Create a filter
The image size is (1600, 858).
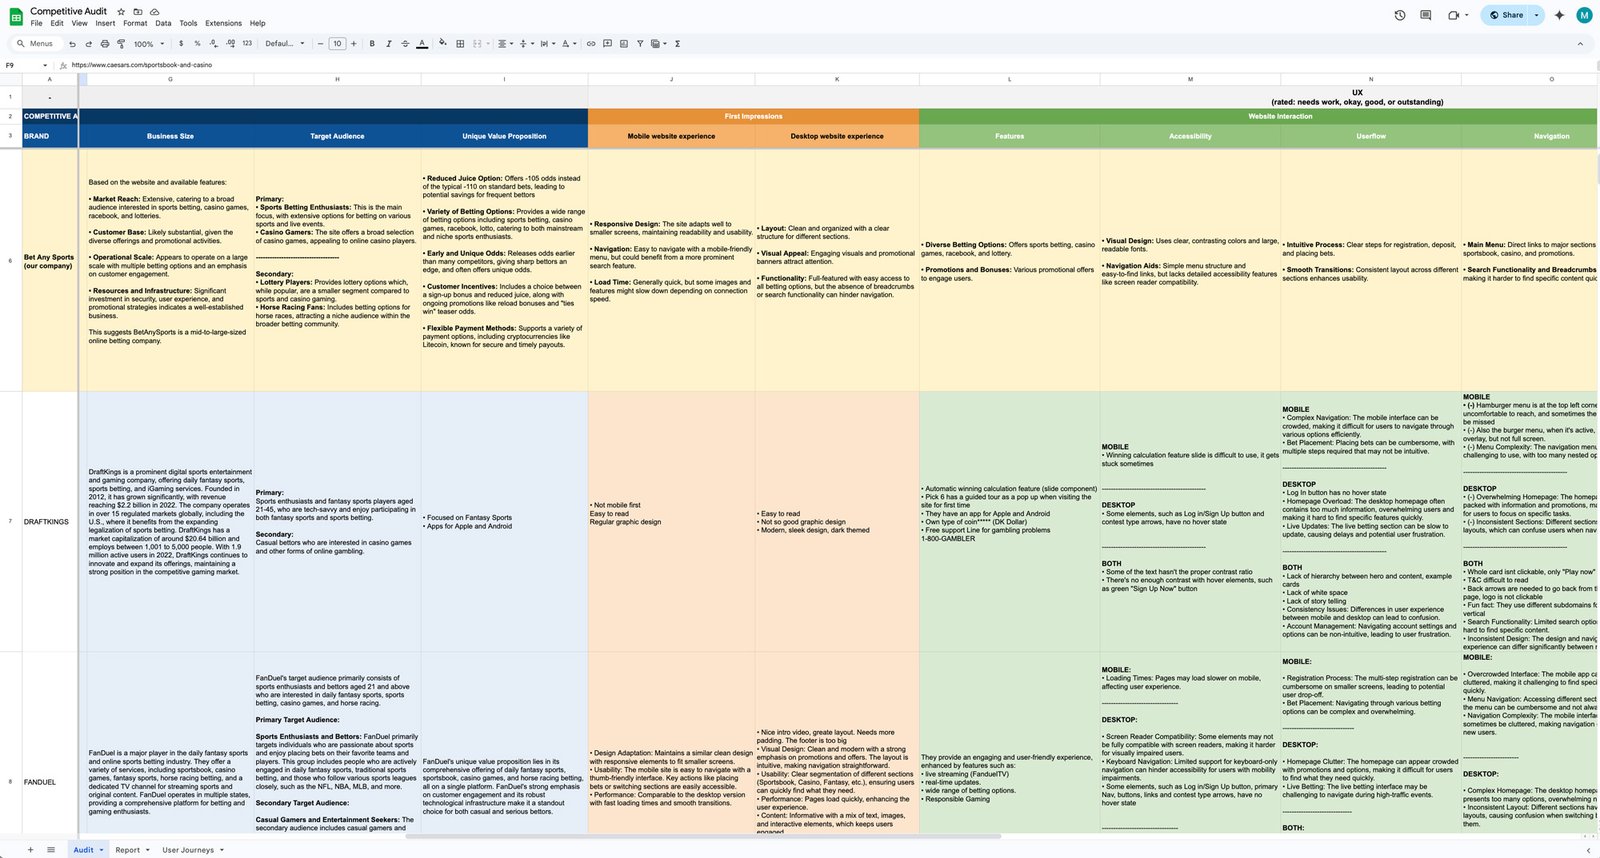641,44
